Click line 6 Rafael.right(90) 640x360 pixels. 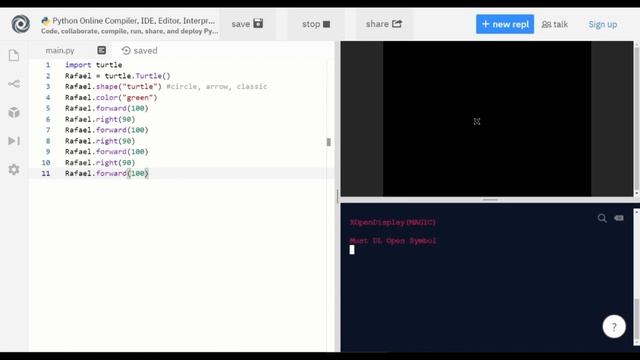(x=100, y=119)
